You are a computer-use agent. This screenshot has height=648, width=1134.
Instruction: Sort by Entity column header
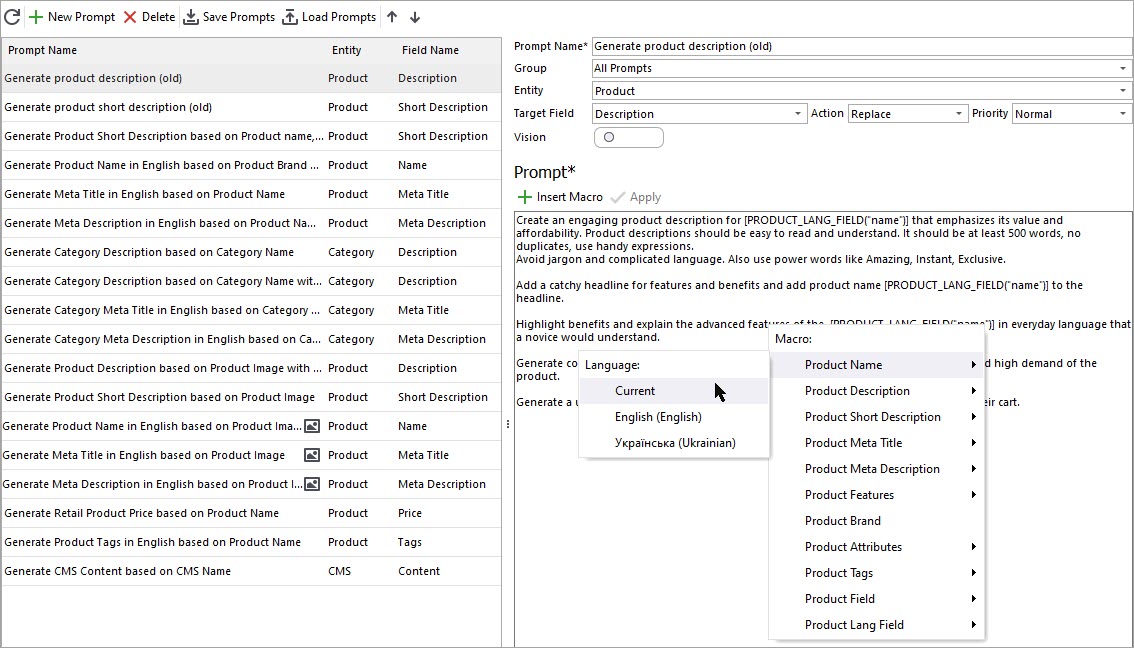346,50
